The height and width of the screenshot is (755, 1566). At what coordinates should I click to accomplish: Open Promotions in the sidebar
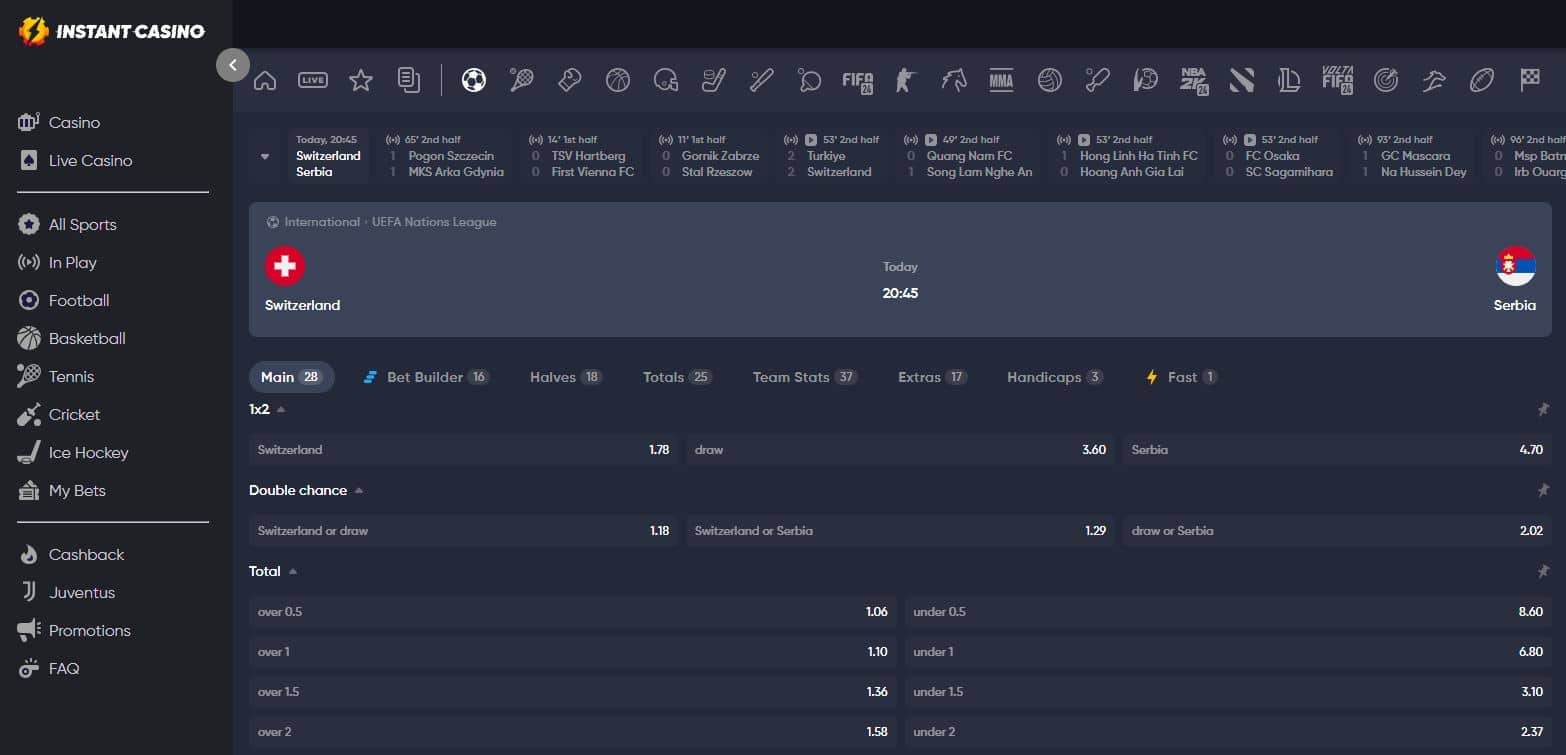(75, 630)
